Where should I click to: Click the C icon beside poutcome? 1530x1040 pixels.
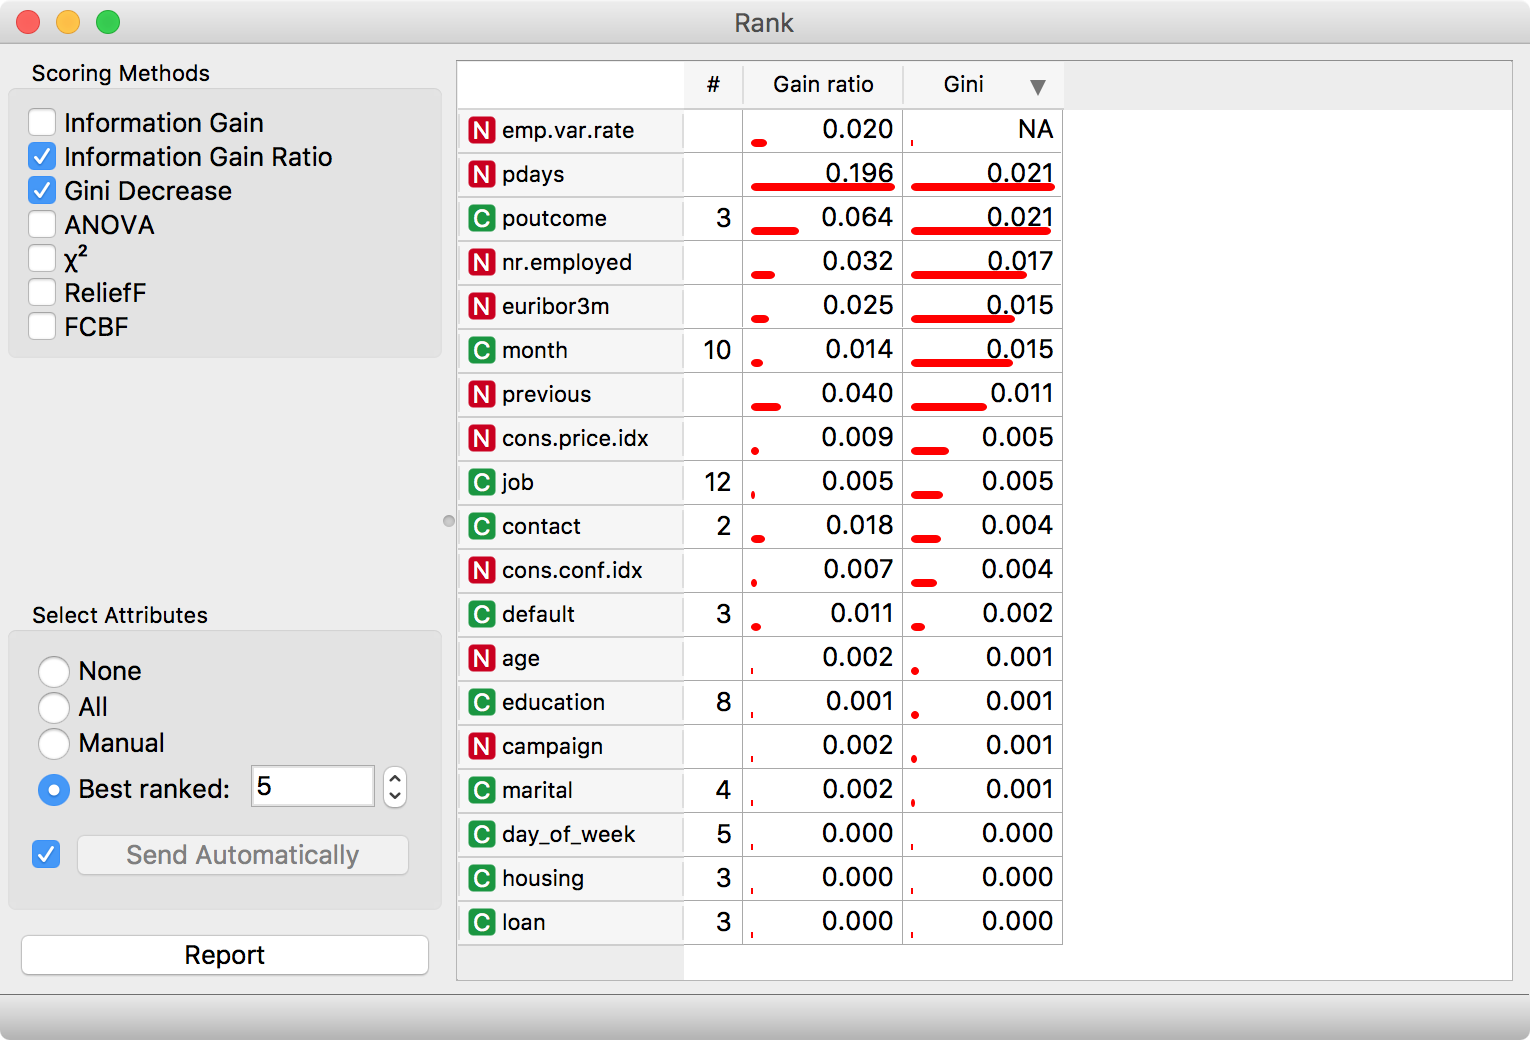tap(481, 218)
